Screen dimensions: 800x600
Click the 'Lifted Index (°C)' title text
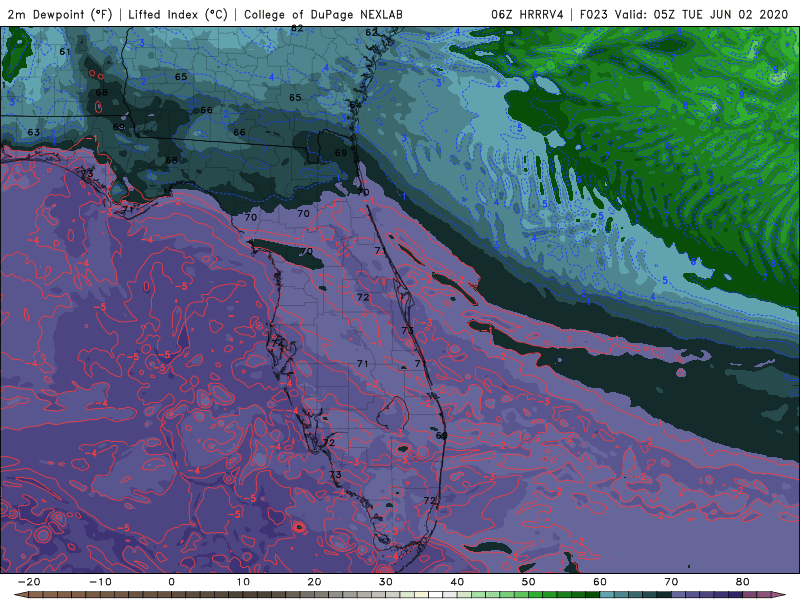point(178,14)
